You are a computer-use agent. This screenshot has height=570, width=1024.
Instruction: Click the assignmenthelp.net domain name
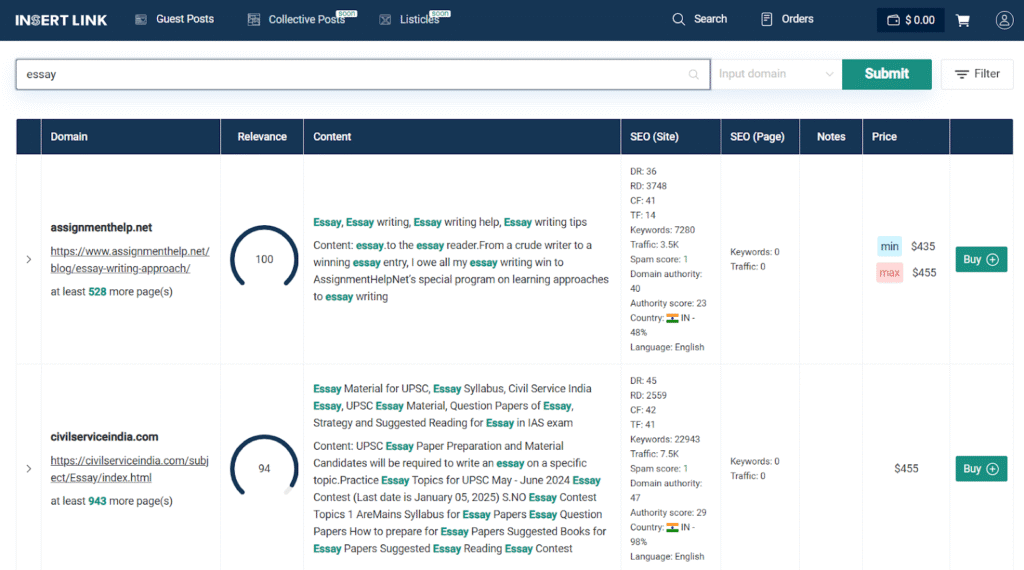(101, 227)
